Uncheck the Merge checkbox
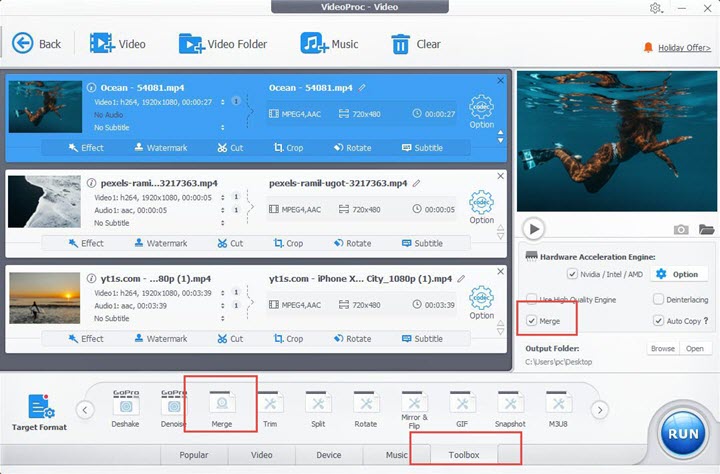This screenshot has width=720, height=474. tap(531, 321)
